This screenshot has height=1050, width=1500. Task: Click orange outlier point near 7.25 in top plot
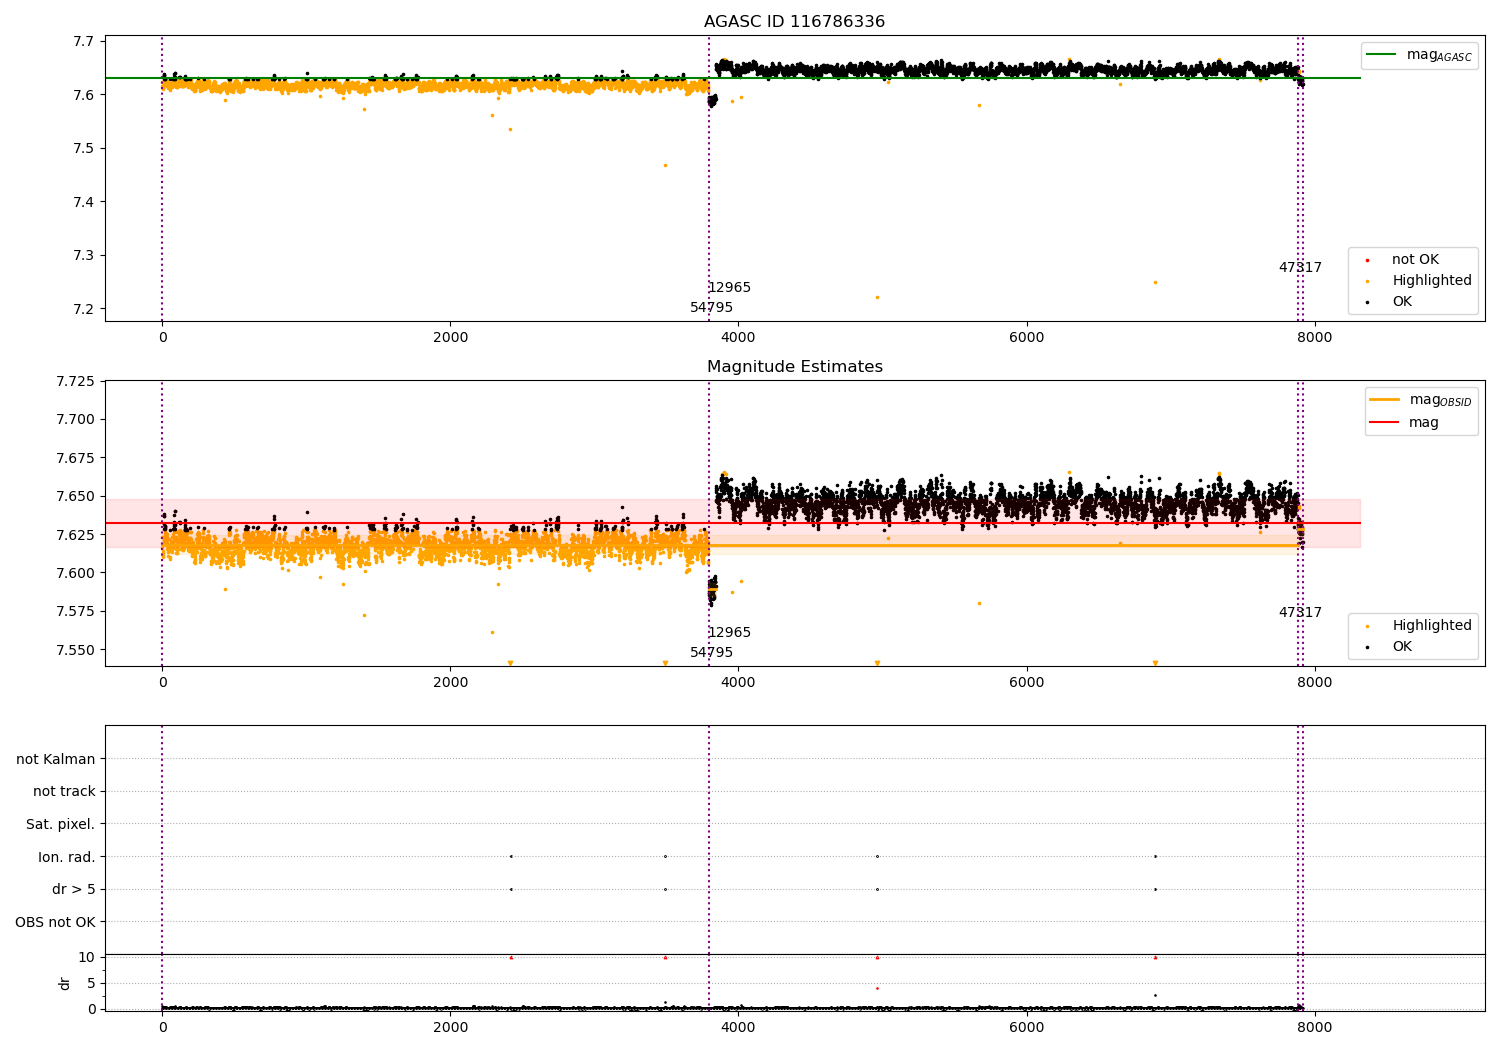[x=1155, y=282]
